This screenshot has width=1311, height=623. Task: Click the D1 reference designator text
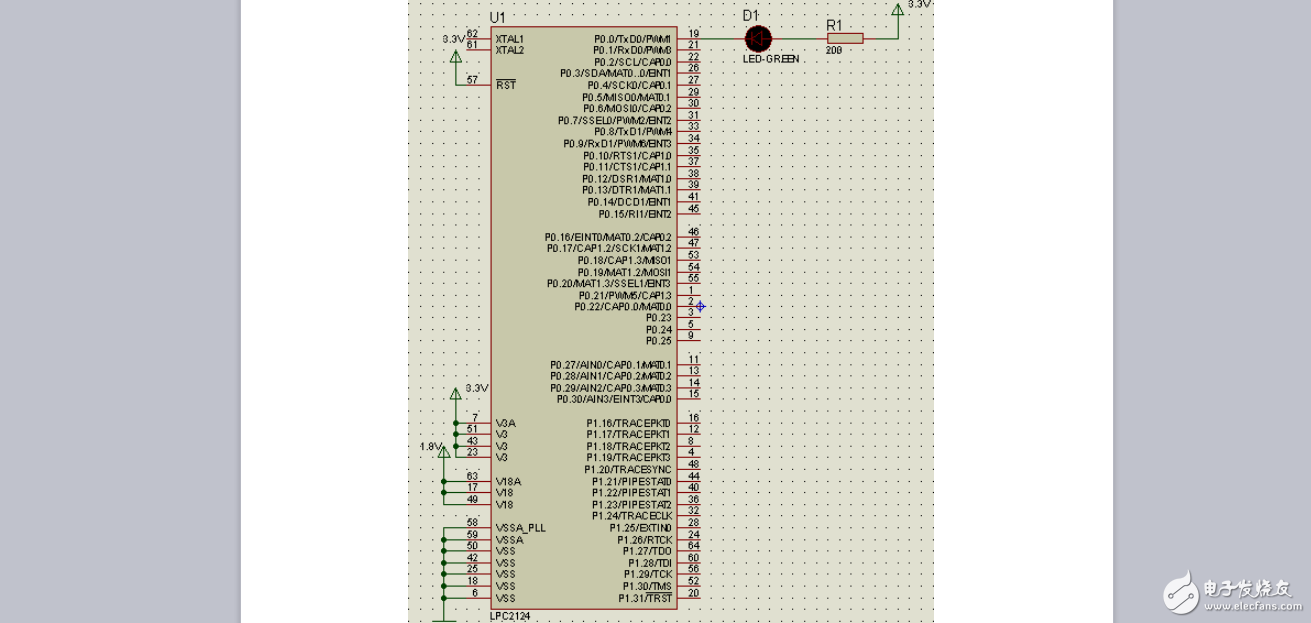point(751,15)
